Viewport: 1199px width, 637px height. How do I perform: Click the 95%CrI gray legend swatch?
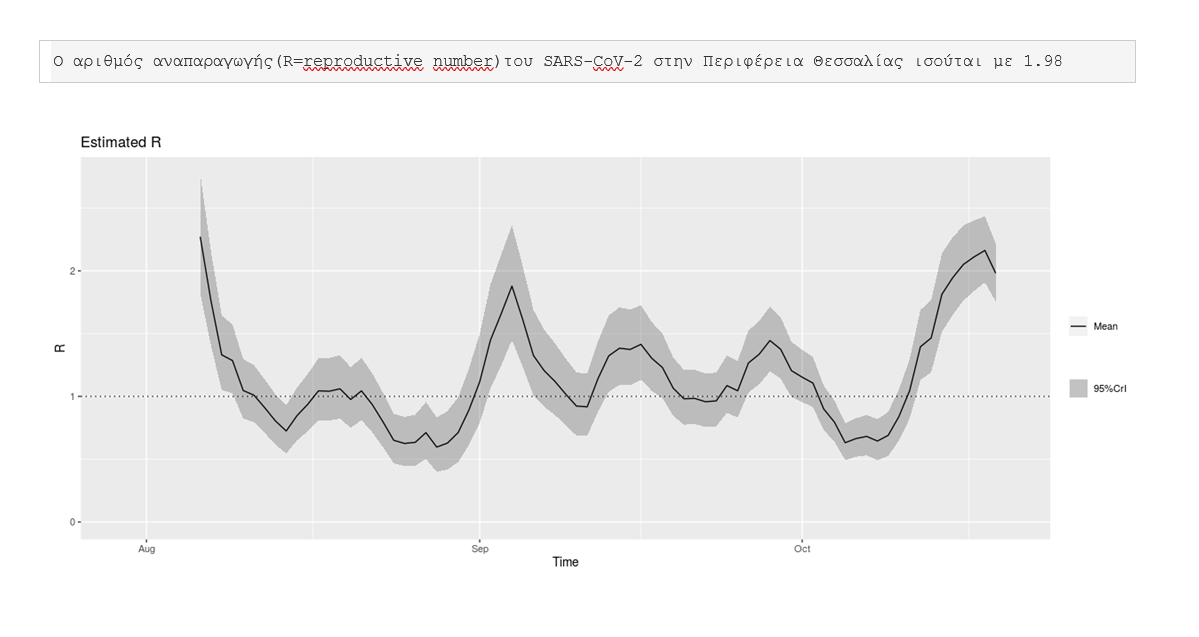click(1078, 388)
